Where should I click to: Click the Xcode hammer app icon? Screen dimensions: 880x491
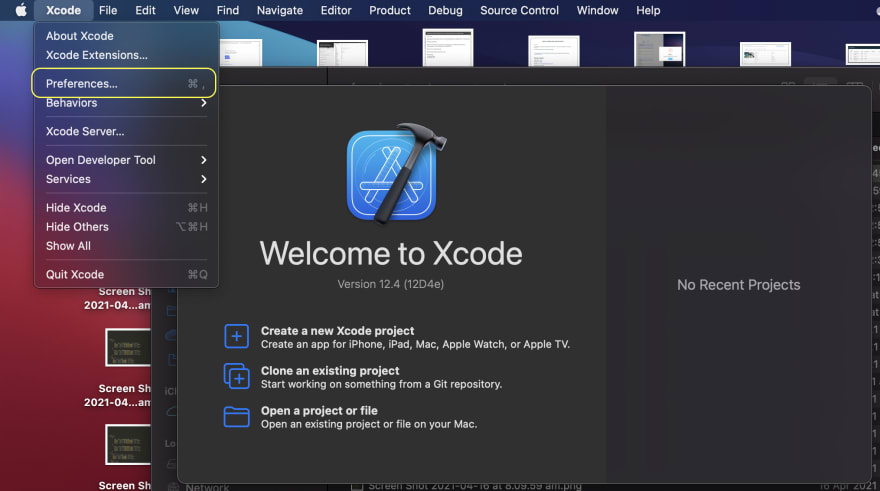(396, 174)
